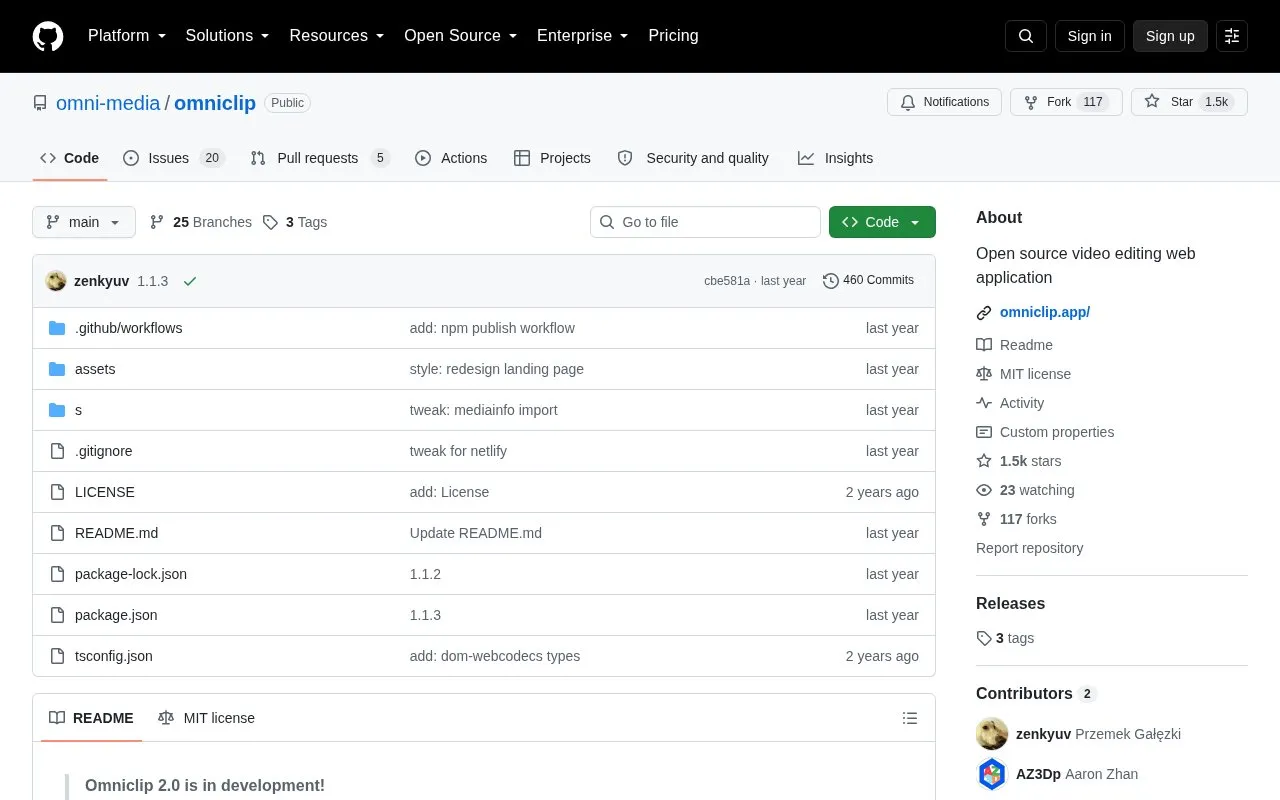1280x800 pixels.
Task: Open the README.md file
Action: [x=116, y=533]
